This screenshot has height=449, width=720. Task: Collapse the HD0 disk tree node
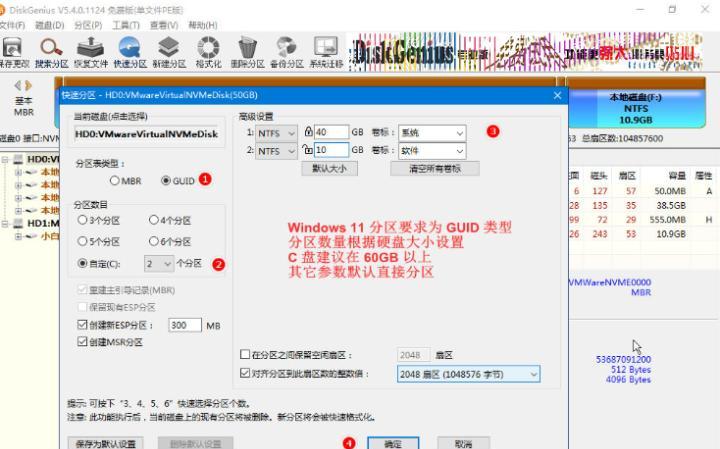point(5,159)
